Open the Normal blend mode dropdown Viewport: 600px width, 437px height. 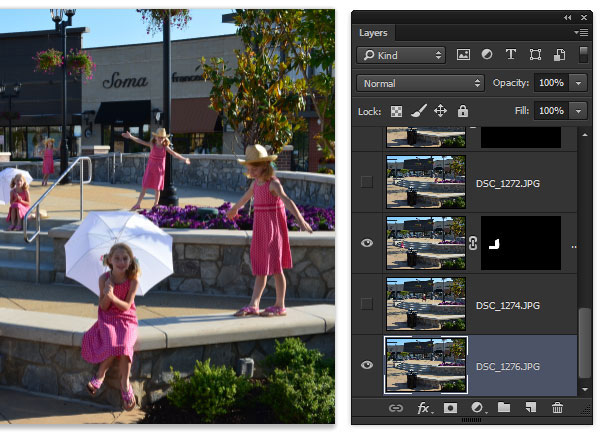[x=420, y=83]
